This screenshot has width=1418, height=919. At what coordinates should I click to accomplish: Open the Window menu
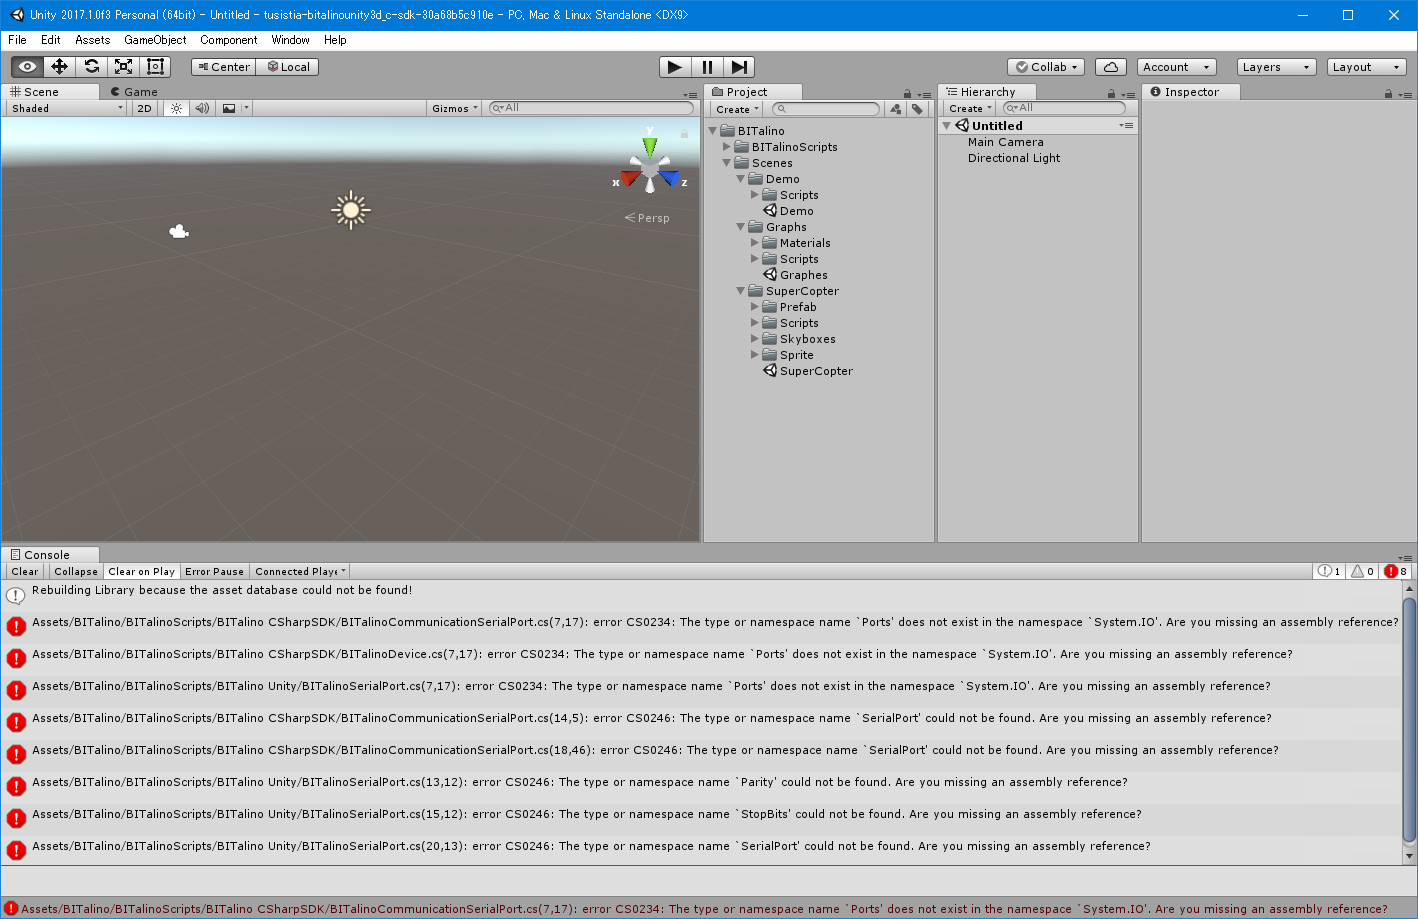point(290,40)
